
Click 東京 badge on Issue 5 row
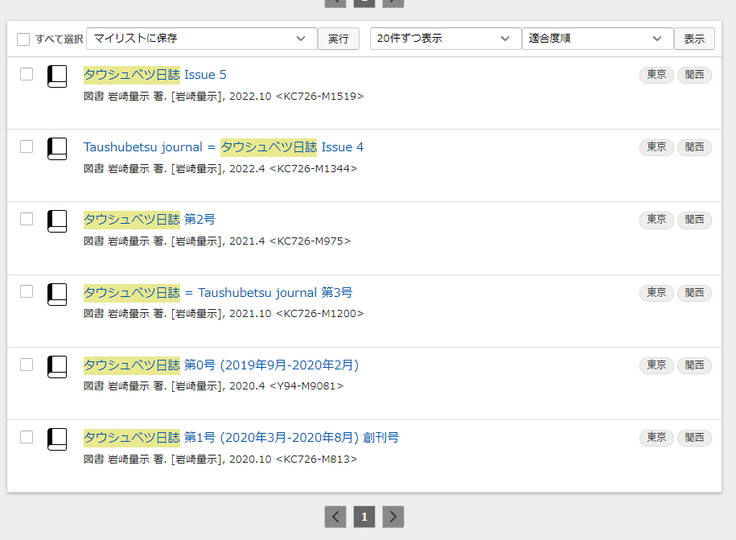coord(656,75)
